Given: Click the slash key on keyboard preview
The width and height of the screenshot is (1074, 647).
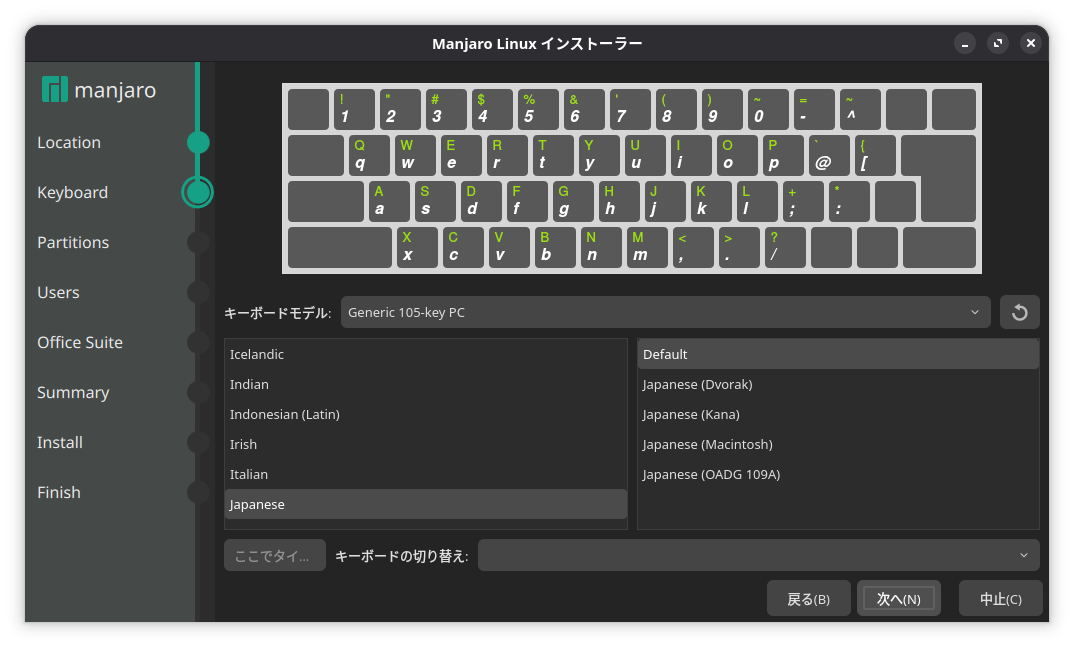Looking at the screenshot, I should tap(785, 247).
